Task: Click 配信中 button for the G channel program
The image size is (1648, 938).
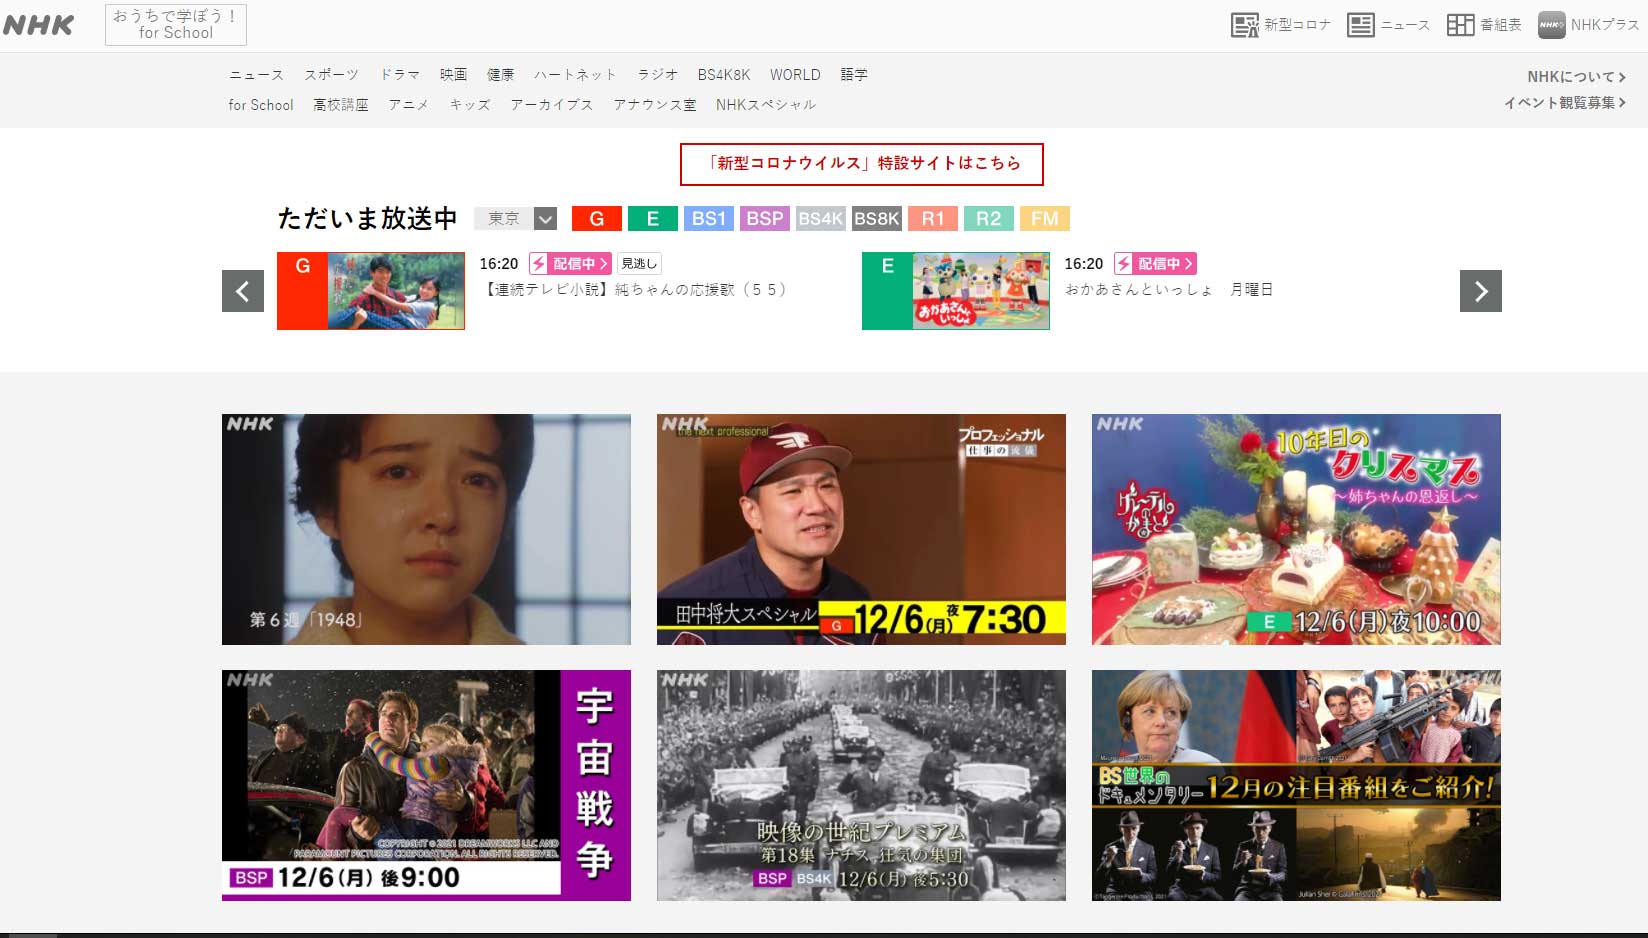Action: point(570,264)
